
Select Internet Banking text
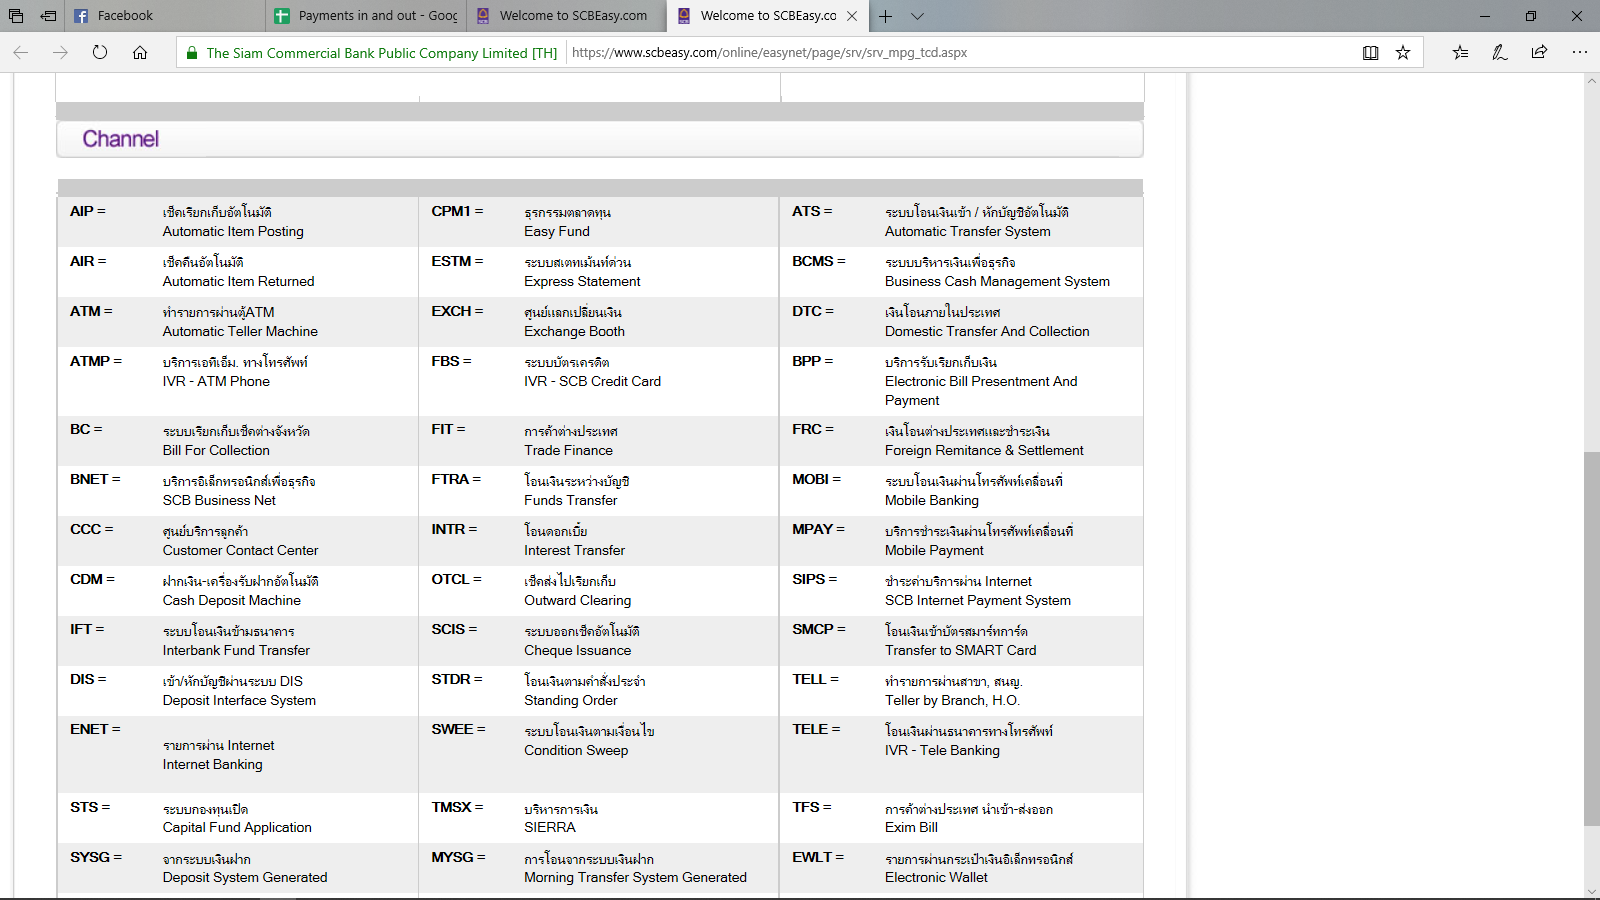[x=213, y=764]
